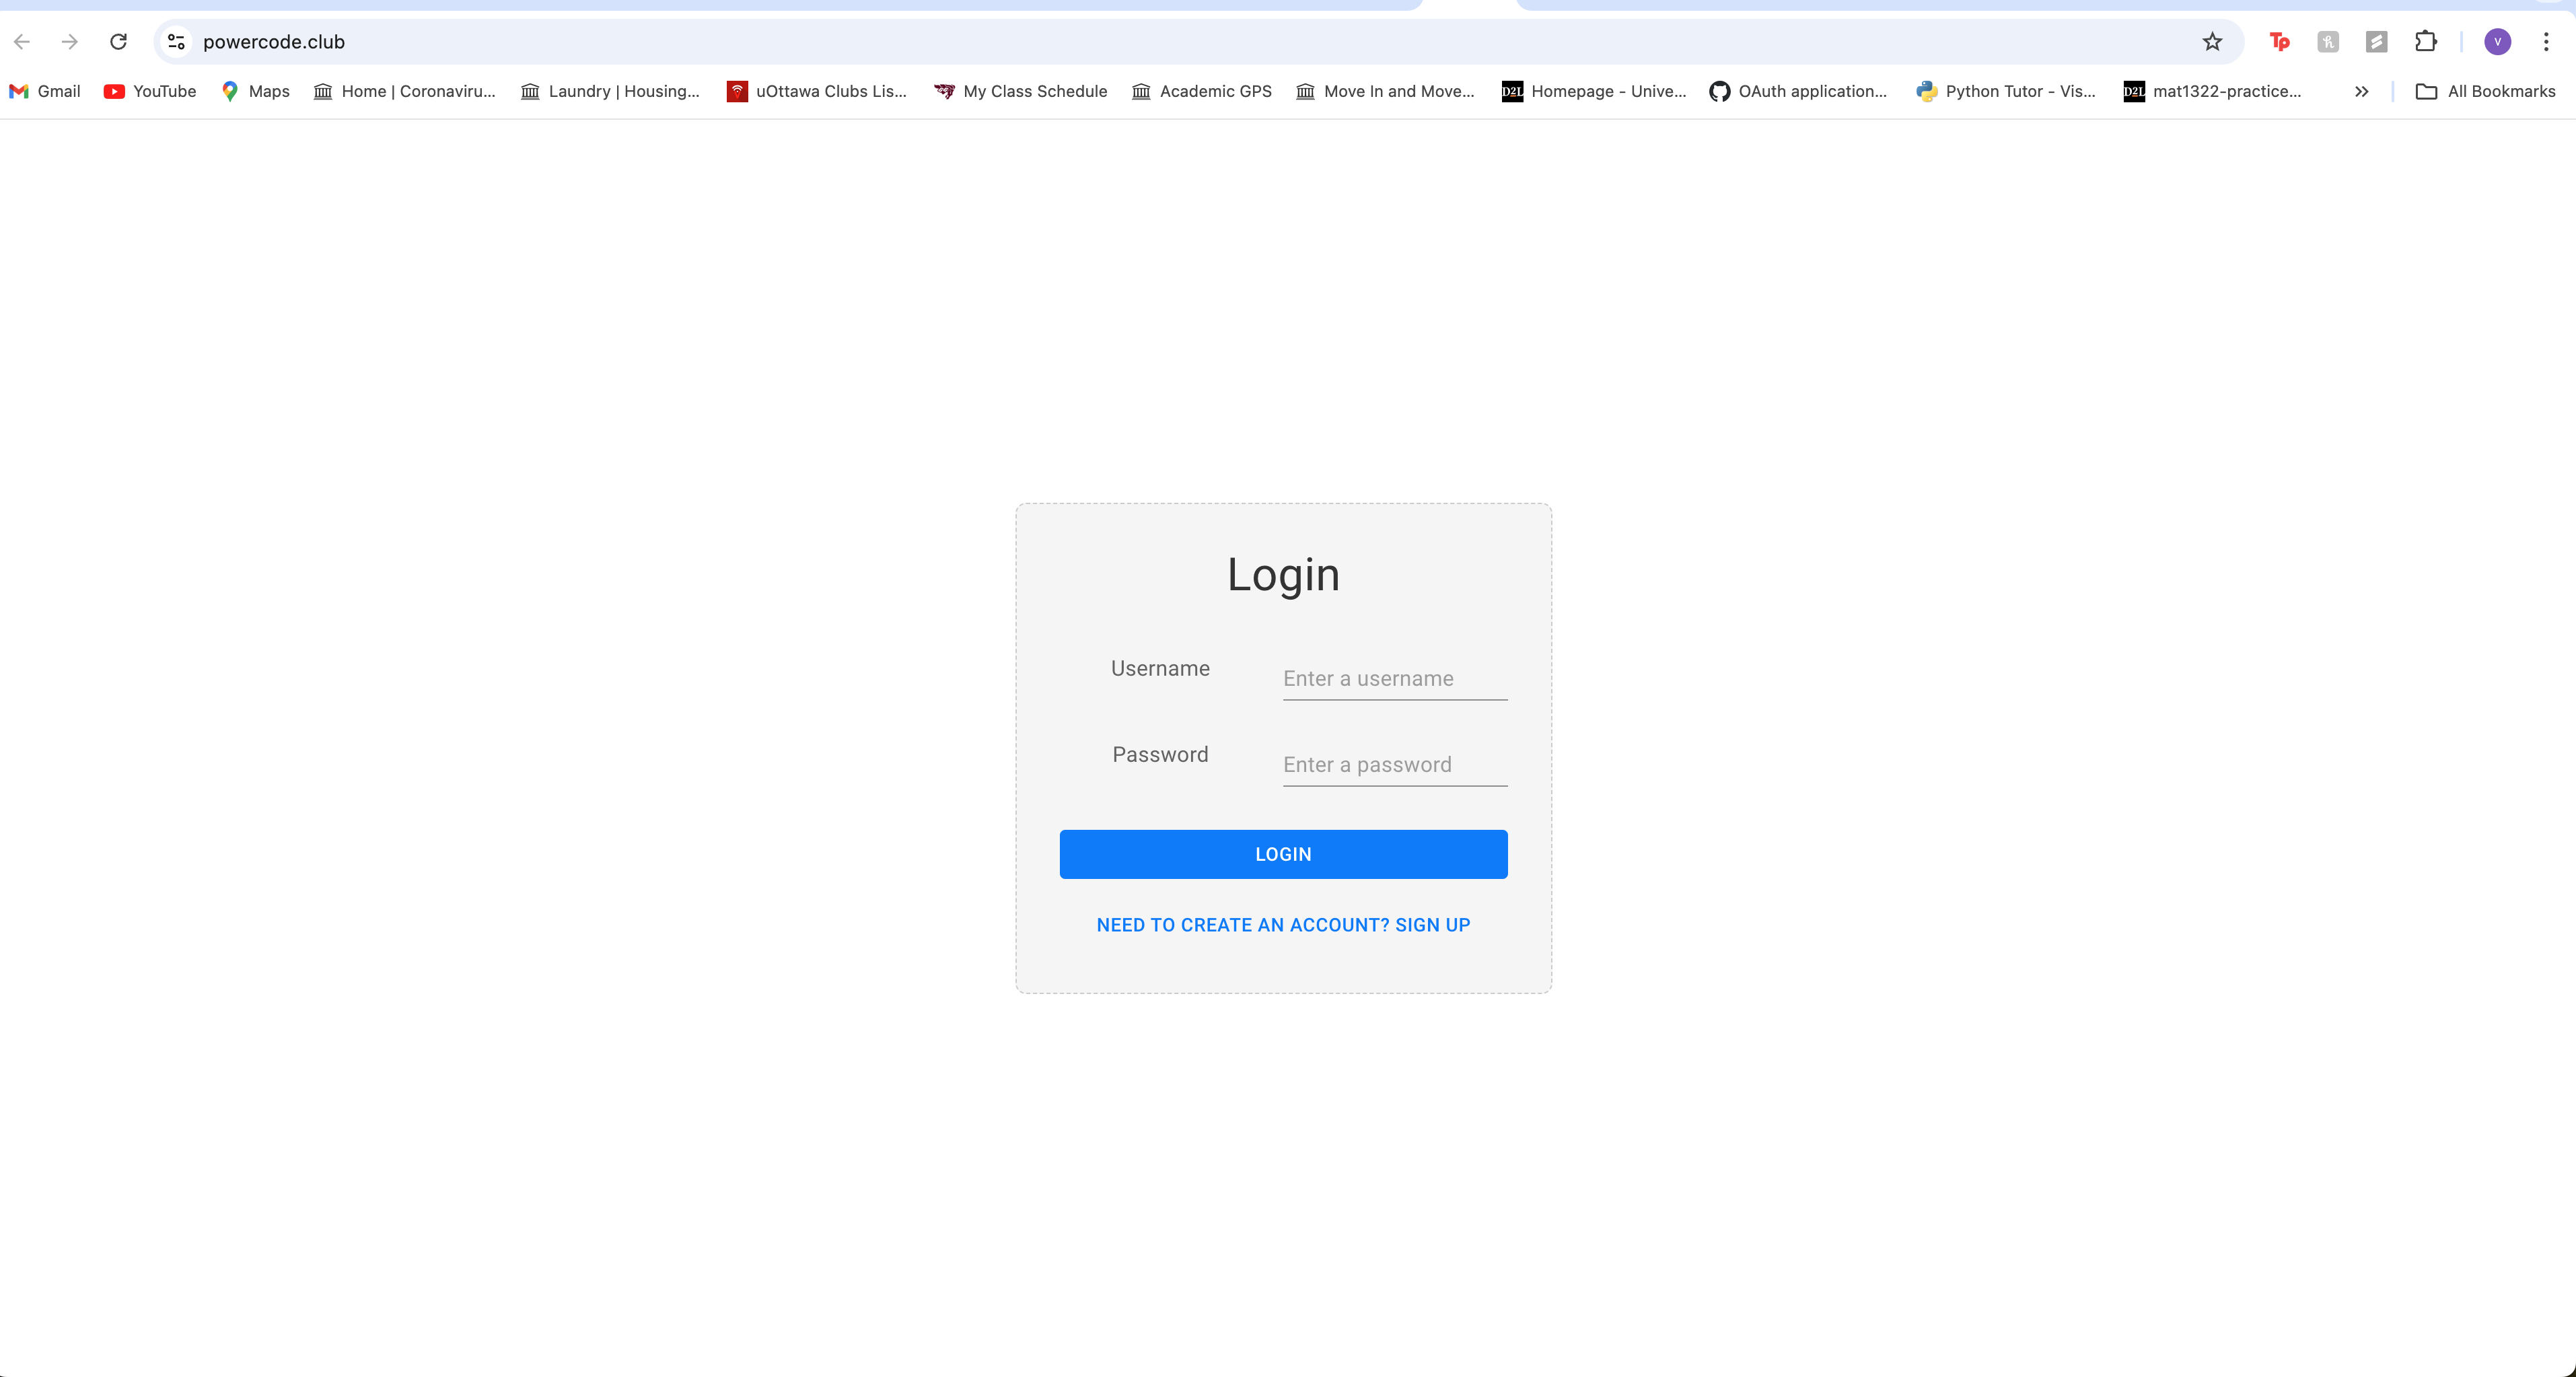2576x1377 pixels.
Task: Go back with the back arrow
Action: pyautogui.click(x=22, y=41)
